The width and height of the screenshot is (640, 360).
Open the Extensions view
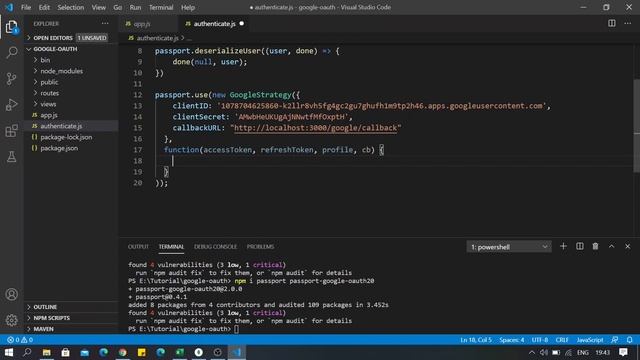tap(11, 131)
